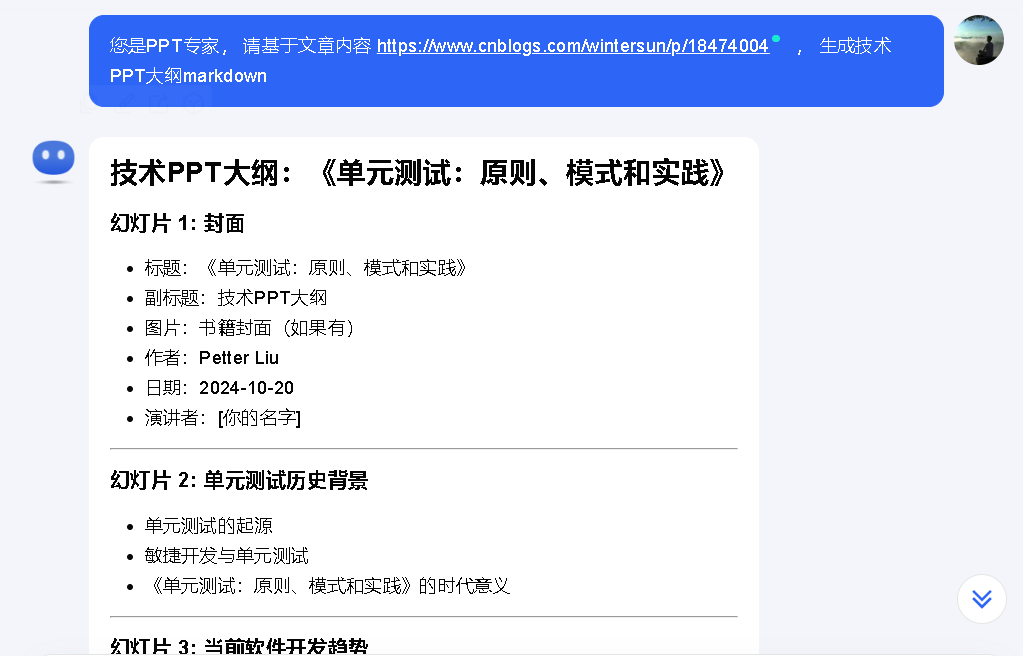Select the heading 幻灯片 1: 封面

(x=175, y=224)
